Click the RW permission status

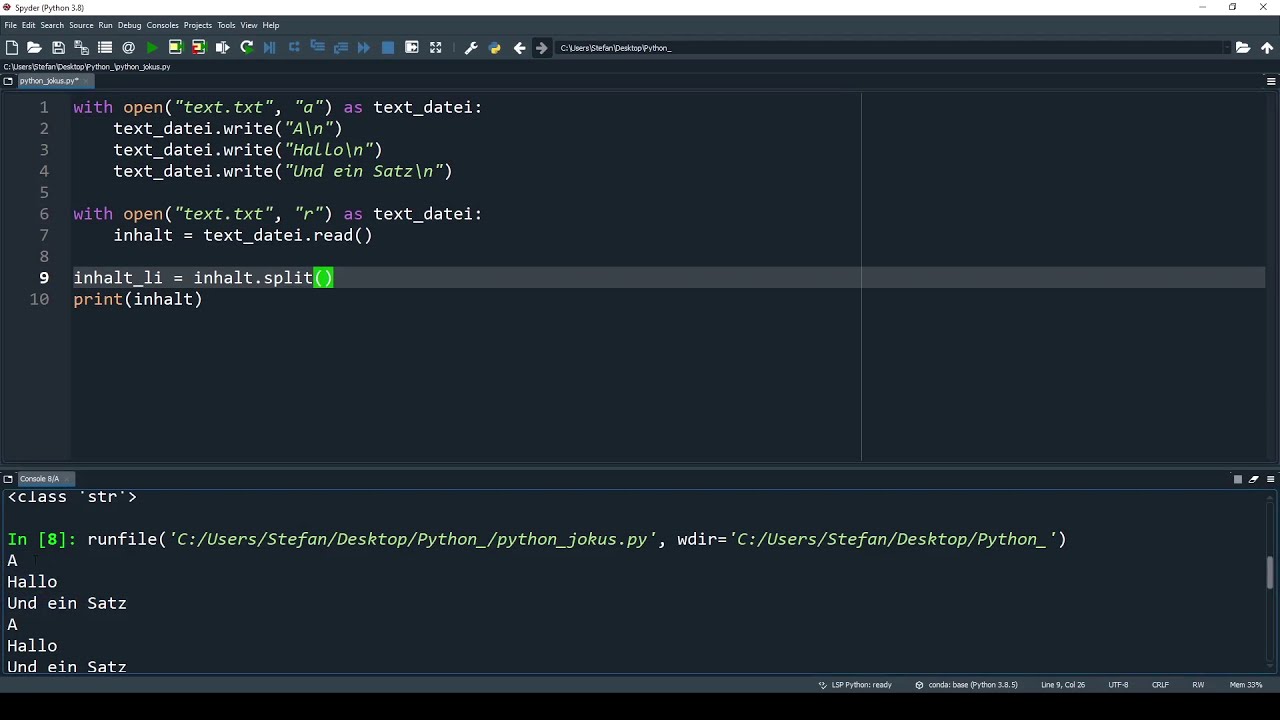[x=1198, y=685]
